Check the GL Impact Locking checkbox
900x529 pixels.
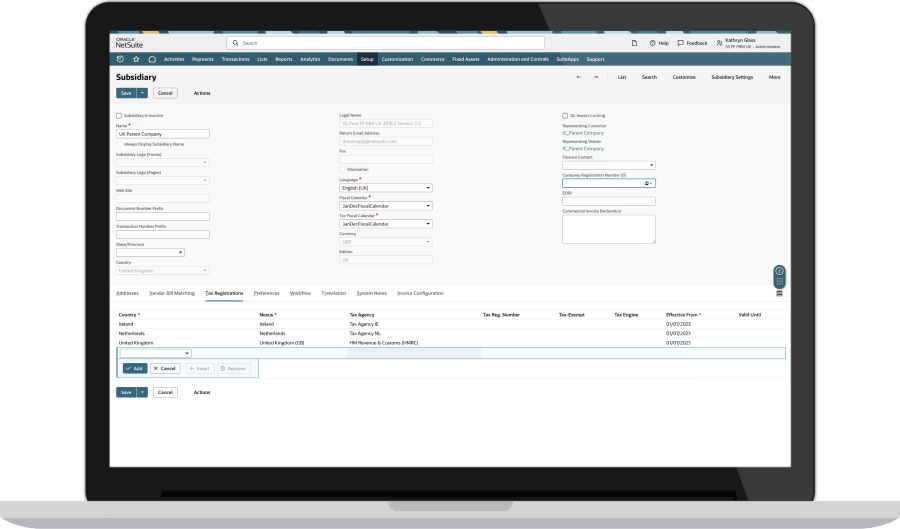565,115
